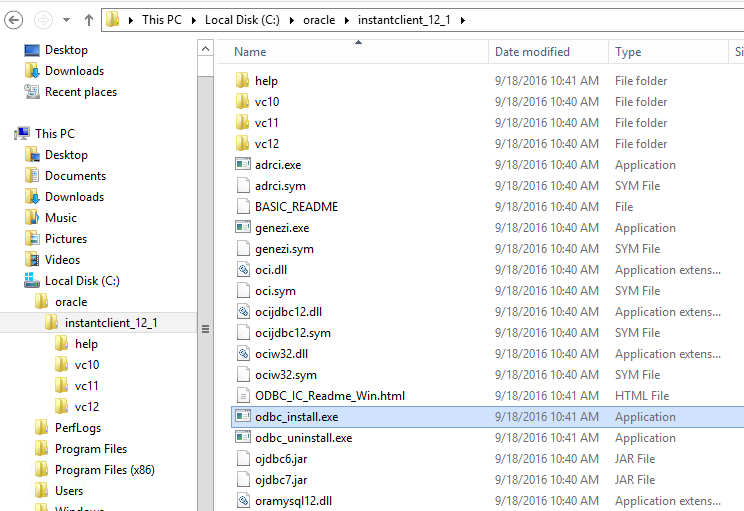
Task: Click odbc_uninstall.exe application icon
Action: coord(243,437)
